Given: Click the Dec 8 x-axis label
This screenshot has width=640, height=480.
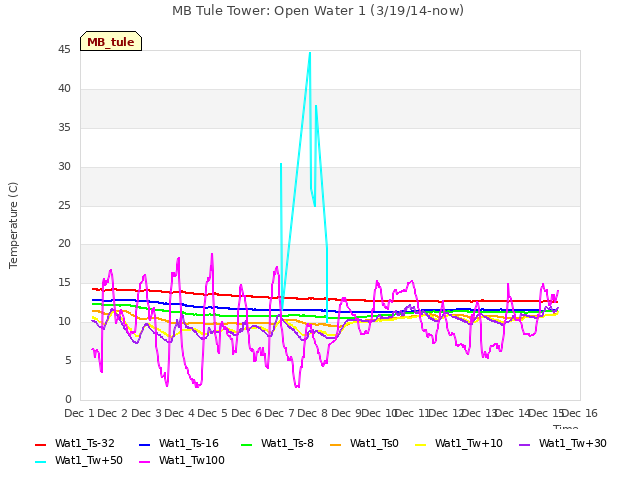Looking at the screenshot, I should pyautogui.click(x=313, y=413).
